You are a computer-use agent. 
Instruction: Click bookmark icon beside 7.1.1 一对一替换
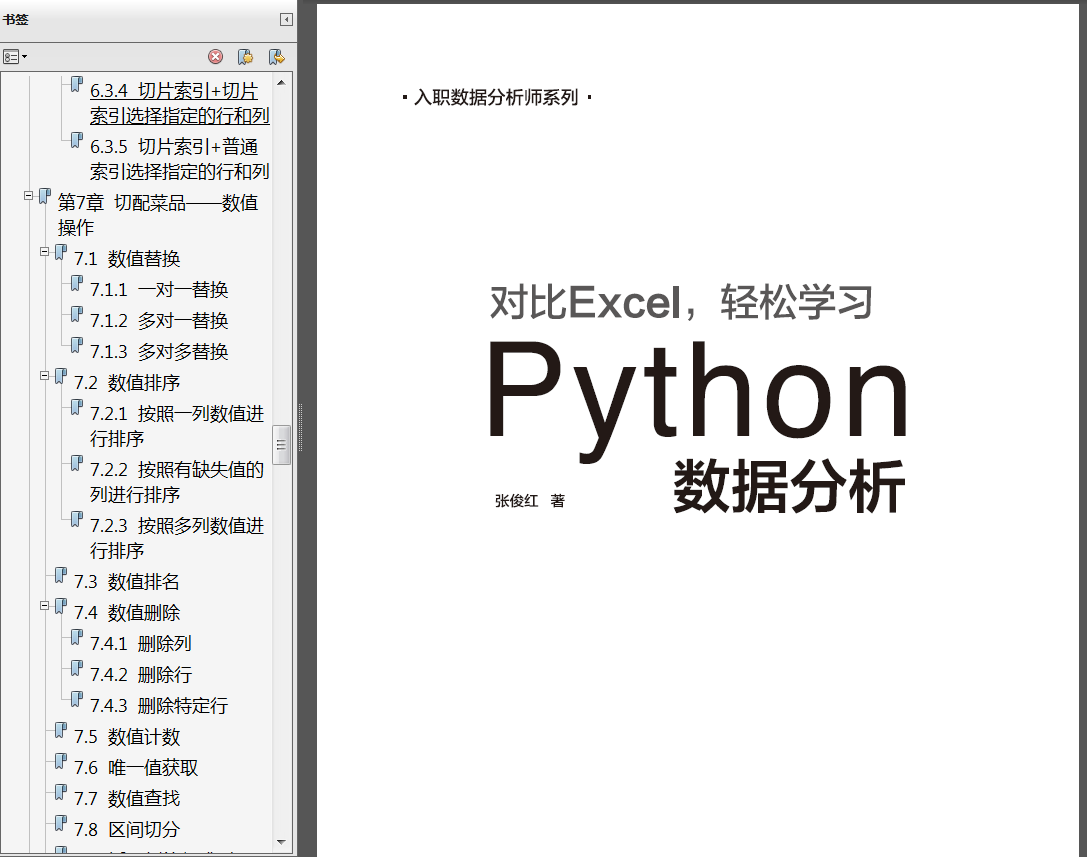click(x=77, y=283)
